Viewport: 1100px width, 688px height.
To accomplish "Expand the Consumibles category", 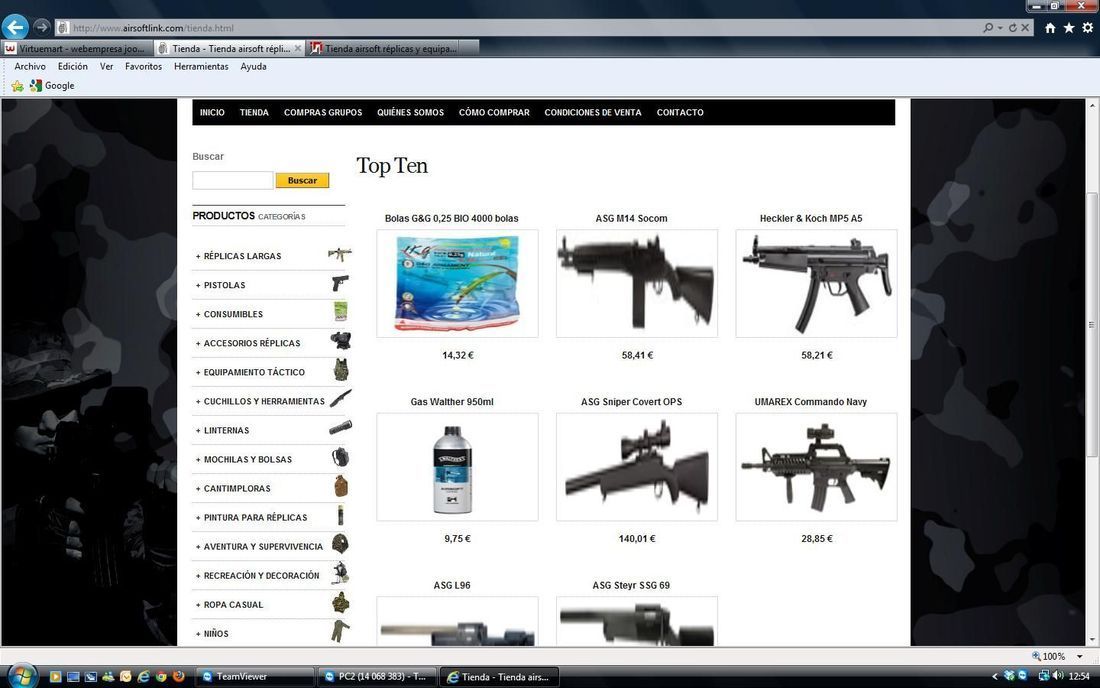I will click(229, 314).
